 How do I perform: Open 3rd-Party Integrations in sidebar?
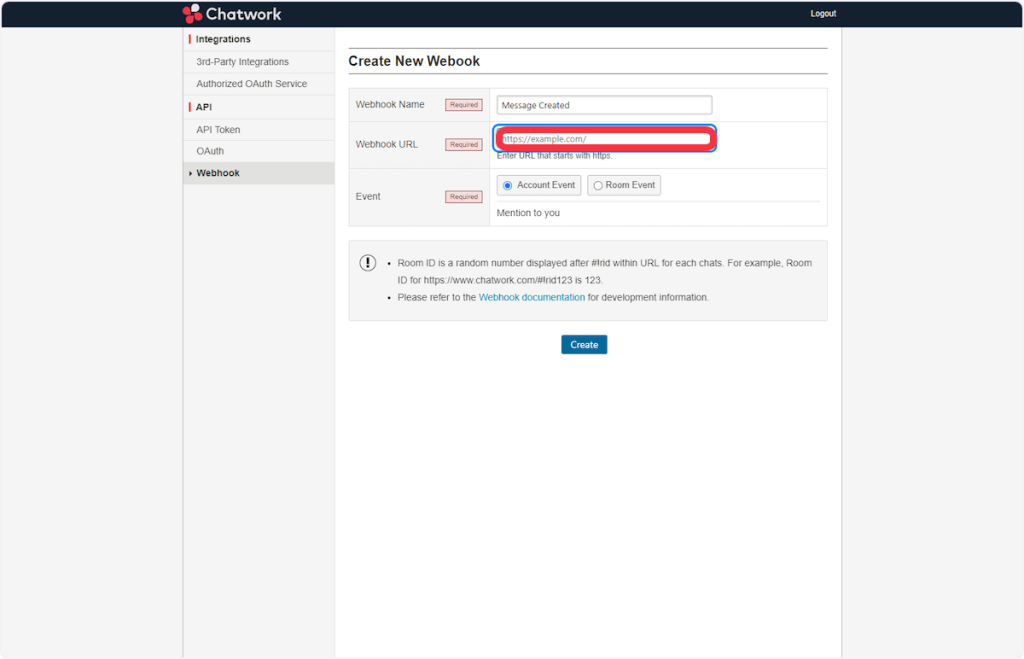pos(242,62)
